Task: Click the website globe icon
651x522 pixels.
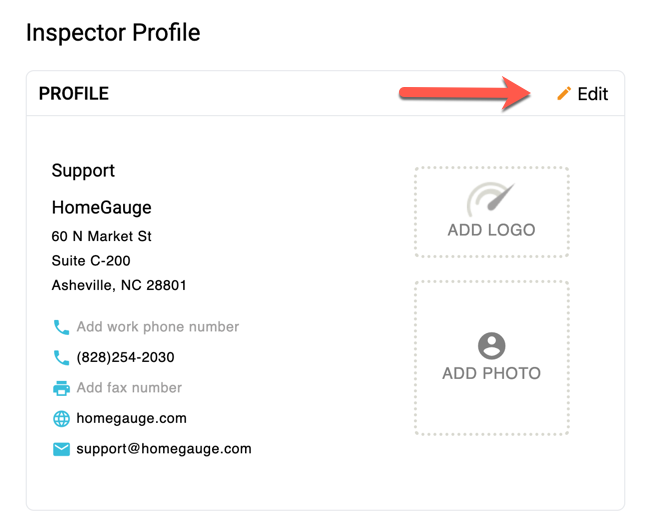Action: 61,419
